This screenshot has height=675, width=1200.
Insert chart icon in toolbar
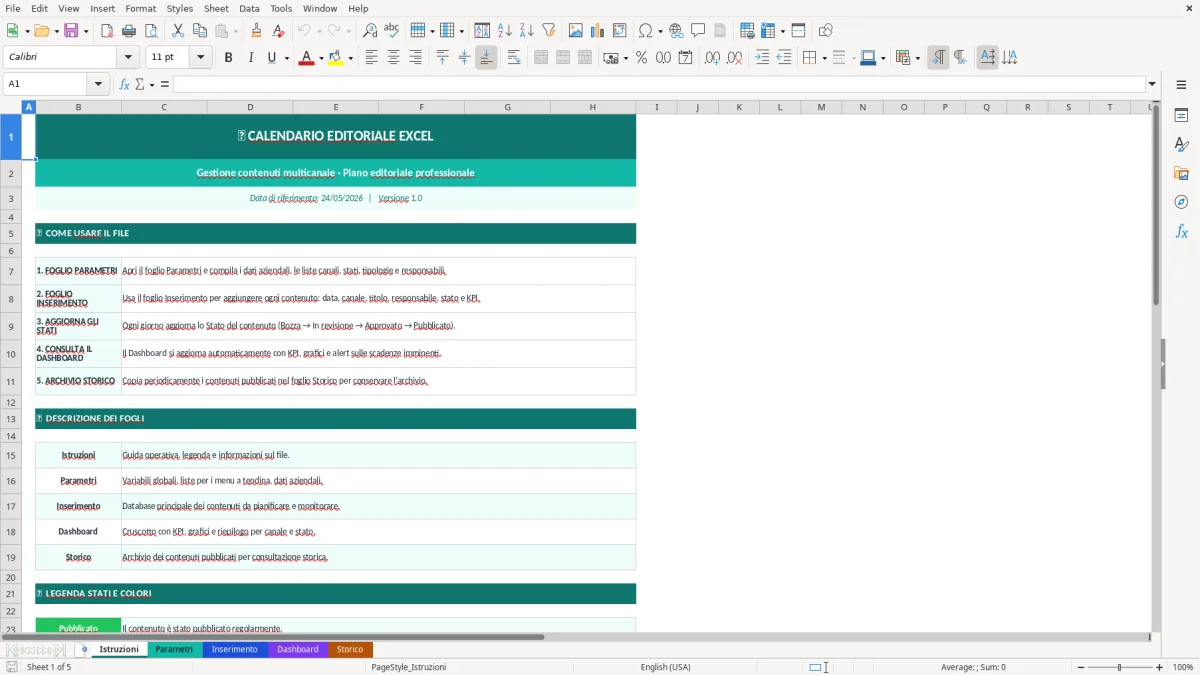pos(598,31)
